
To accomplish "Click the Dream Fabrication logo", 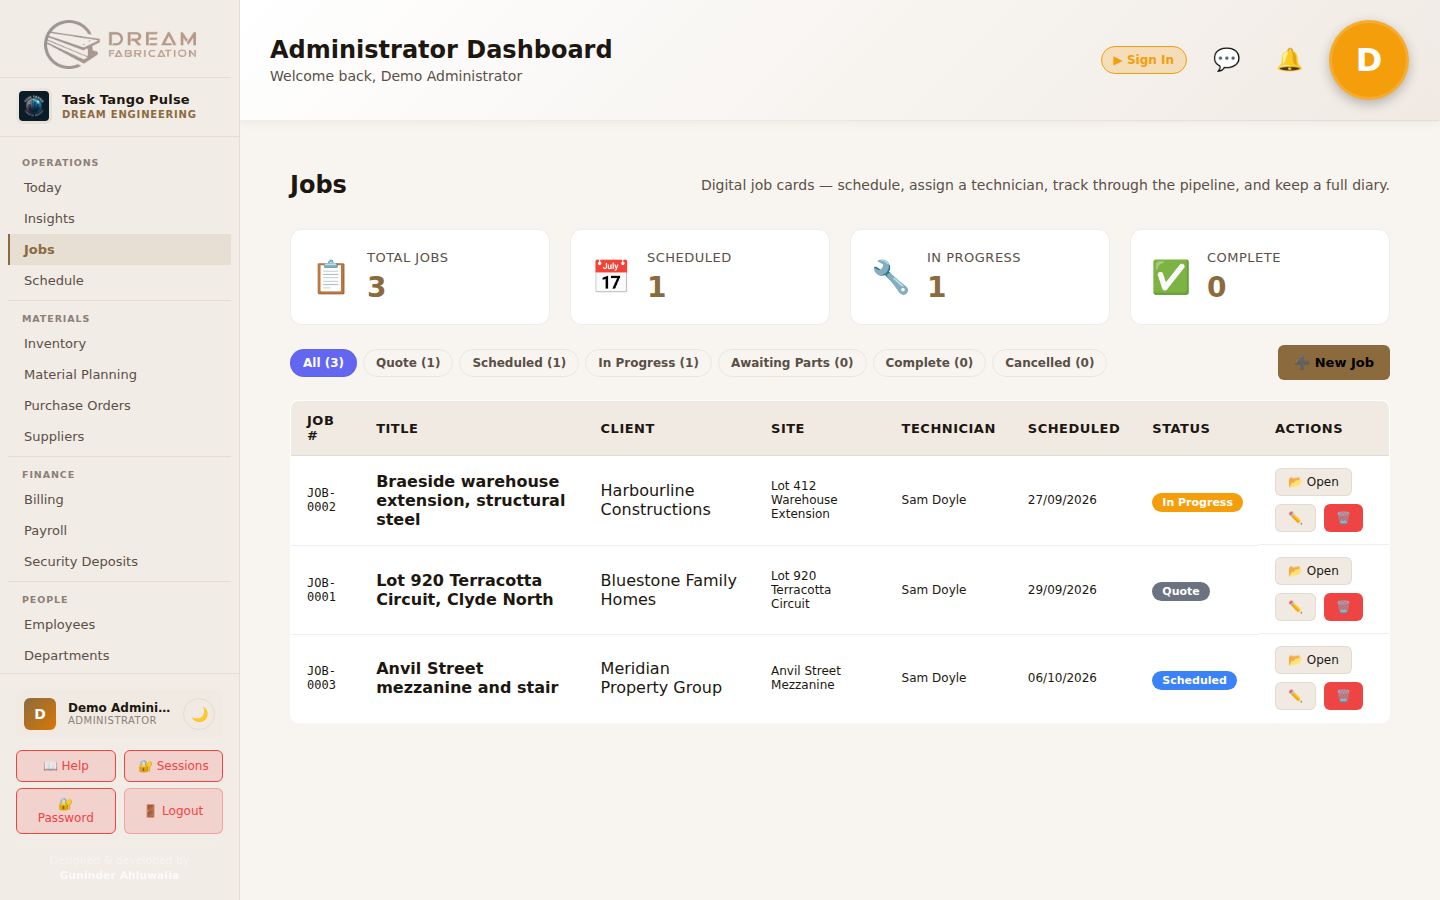I will [x=120, y=44].
